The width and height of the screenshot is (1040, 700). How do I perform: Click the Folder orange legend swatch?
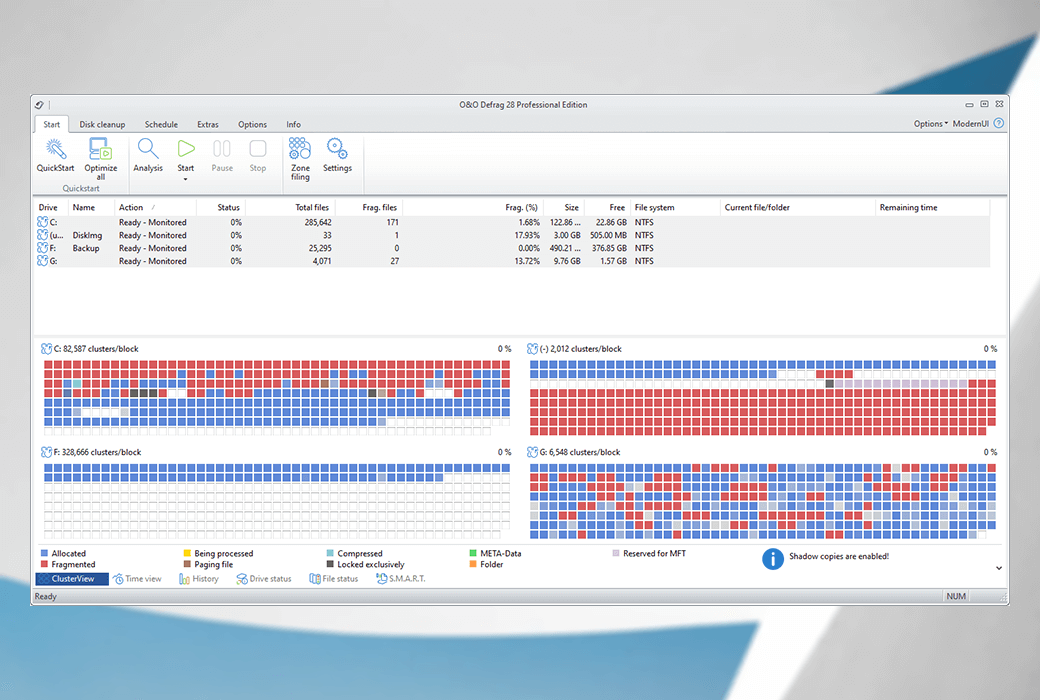click(473, 564)
